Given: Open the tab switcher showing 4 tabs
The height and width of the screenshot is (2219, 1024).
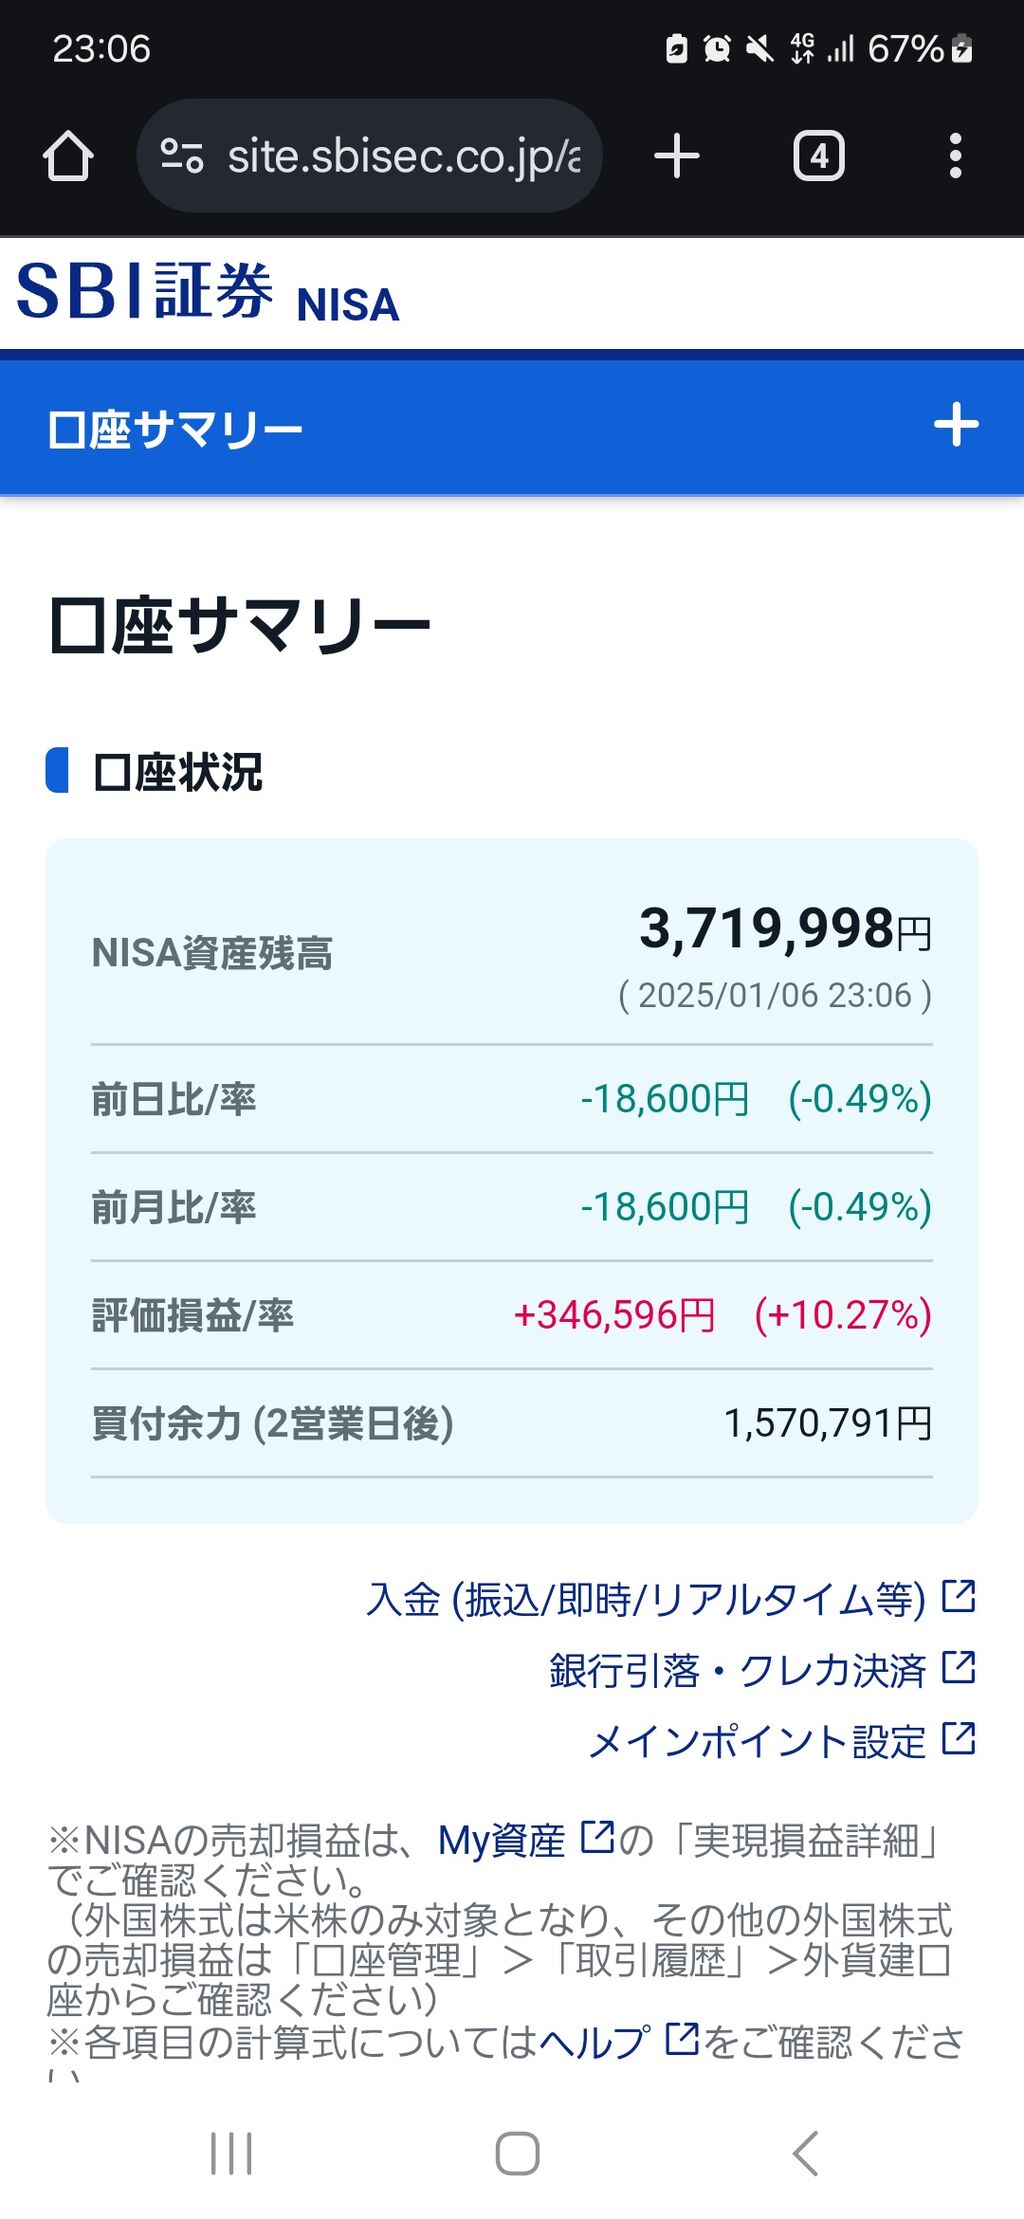Looking at the screenshot, I should coord(818,157).
